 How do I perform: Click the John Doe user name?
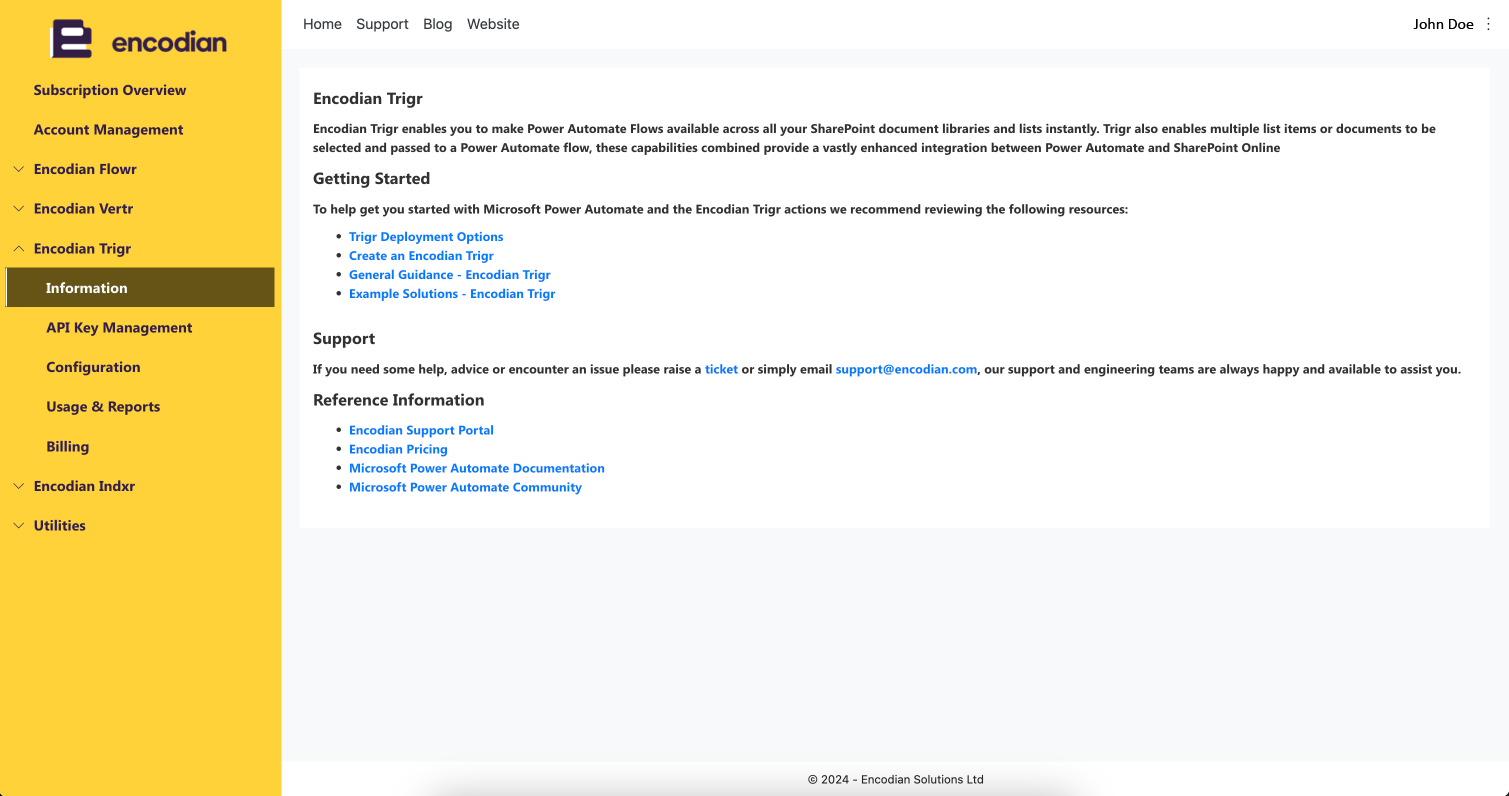point(1443,24)
